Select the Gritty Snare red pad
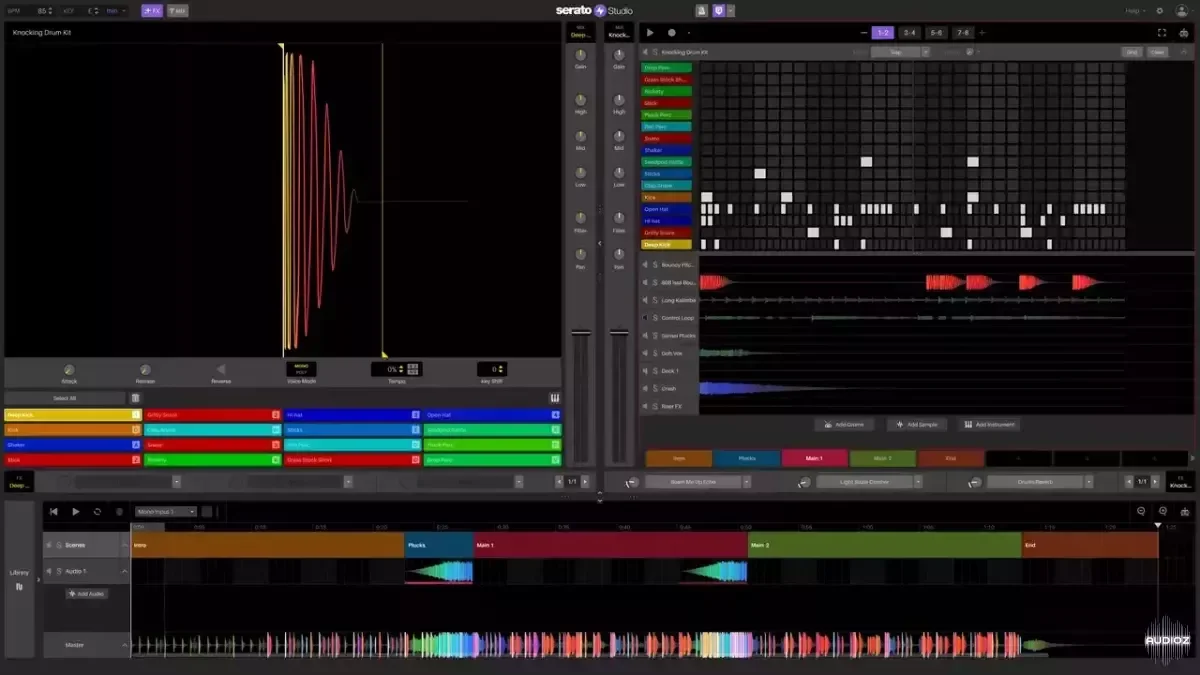 pyautogui.click(x=213, y=414)
